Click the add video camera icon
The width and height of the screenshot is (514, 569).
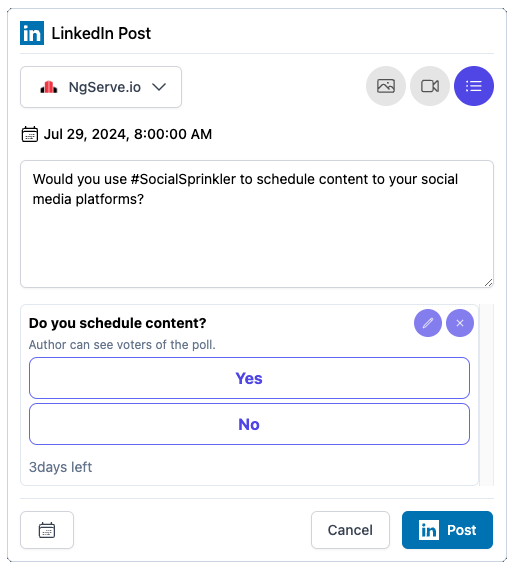point(430,86)
